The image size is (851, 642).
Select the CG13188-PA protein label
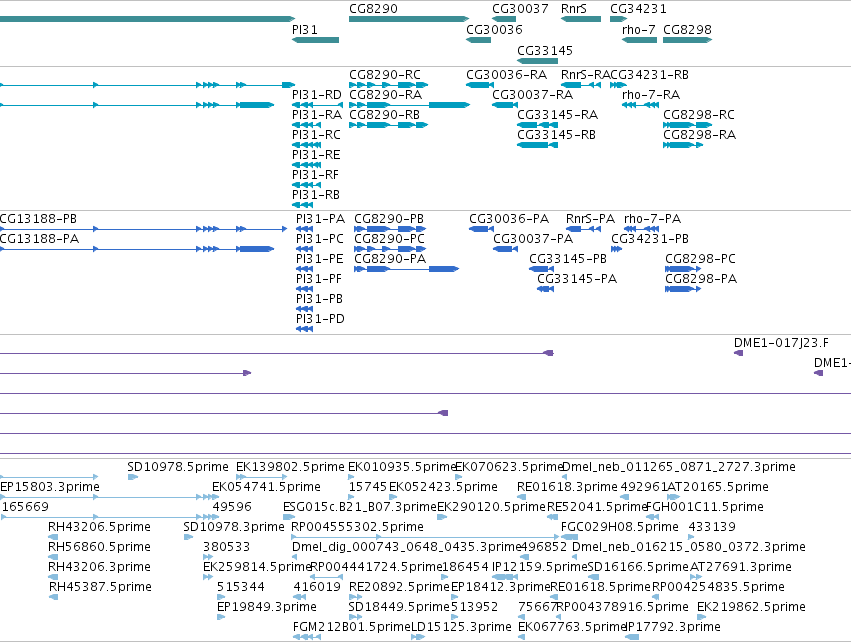pyautogui.click(x=39, y=239)
